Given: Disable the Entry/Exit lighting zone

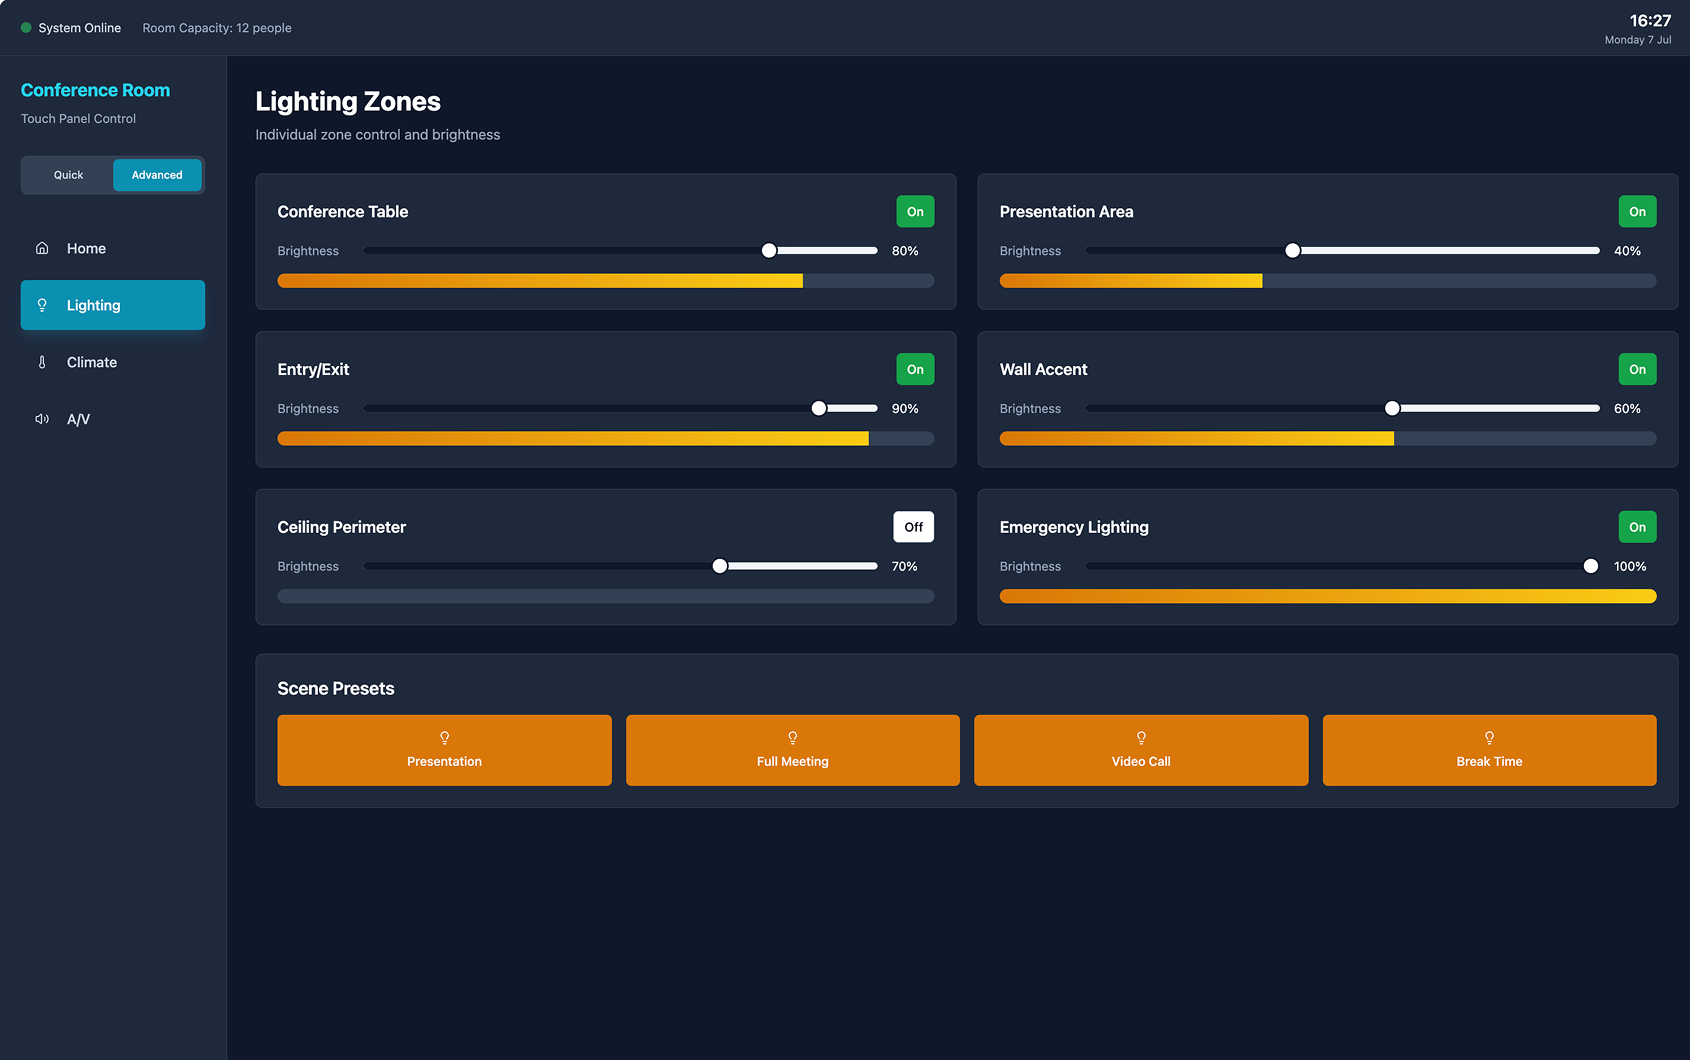Looking at the screenshot, I should pyautogui.click(x=915, y=369).
